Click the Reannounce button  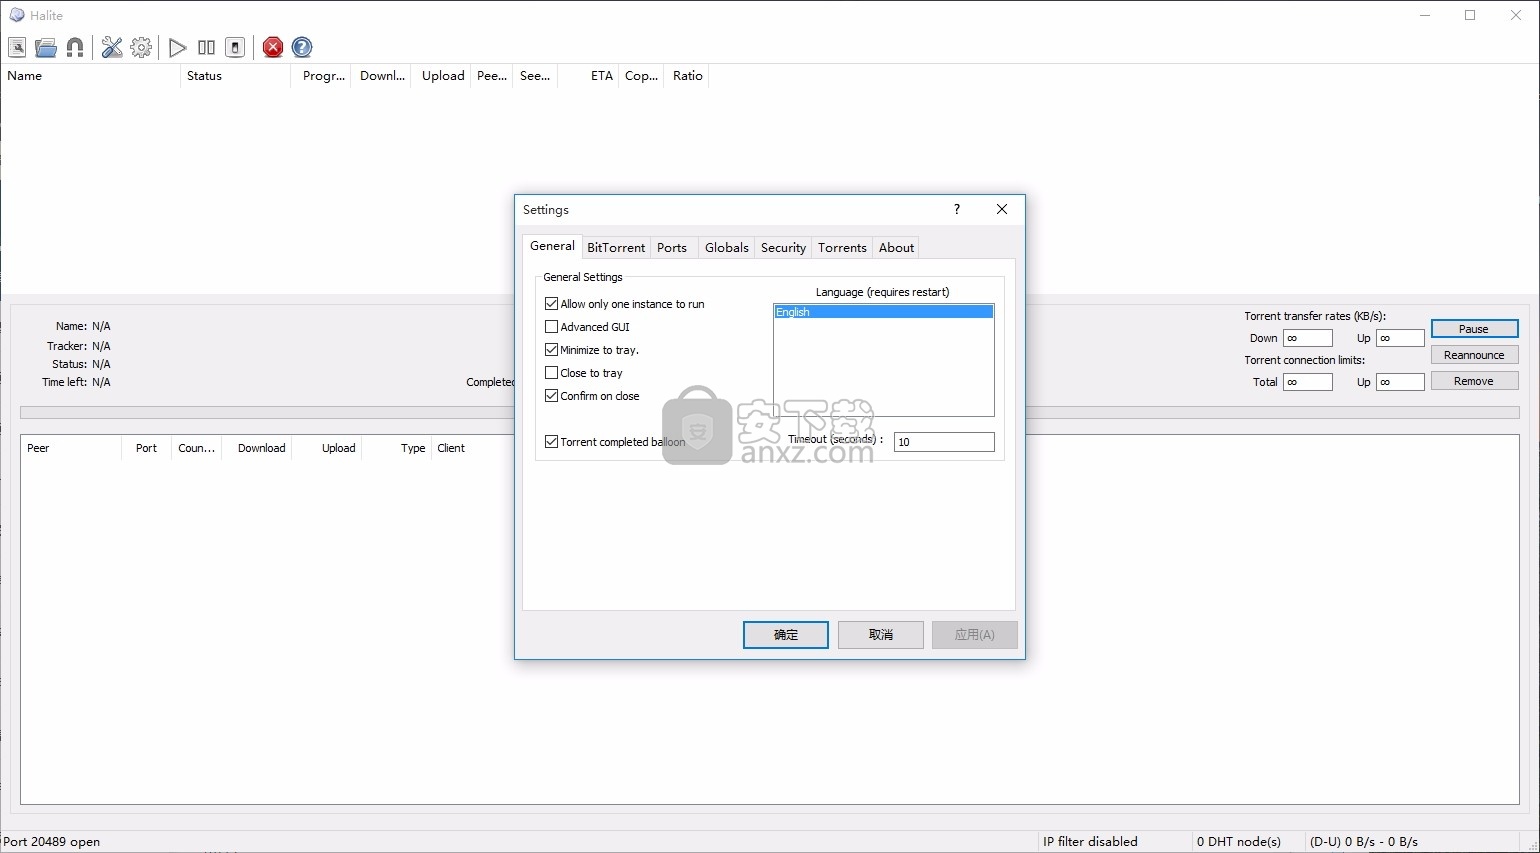point(1474,355)
